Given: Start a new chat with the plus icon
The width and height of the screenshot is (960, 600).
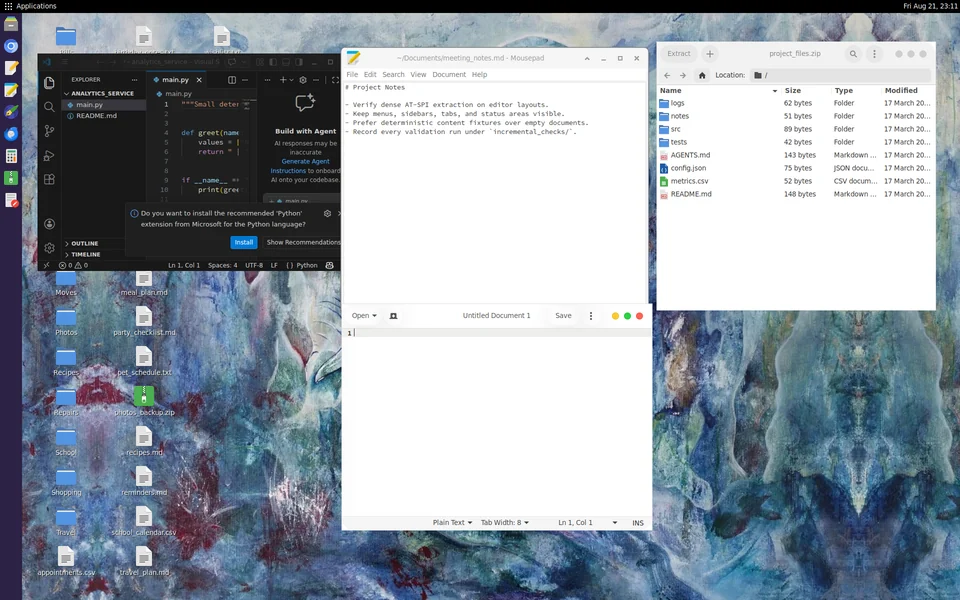Looking at the screenshot, I should coord(283,80).
